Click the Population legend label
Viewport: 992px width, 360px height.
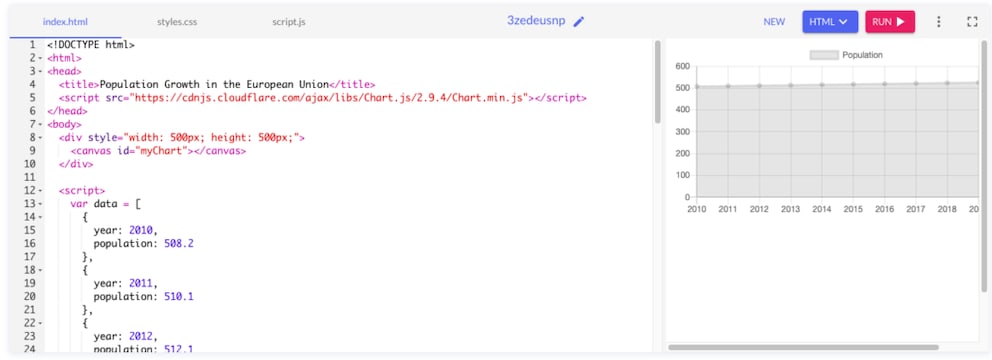tap(862, 55)
